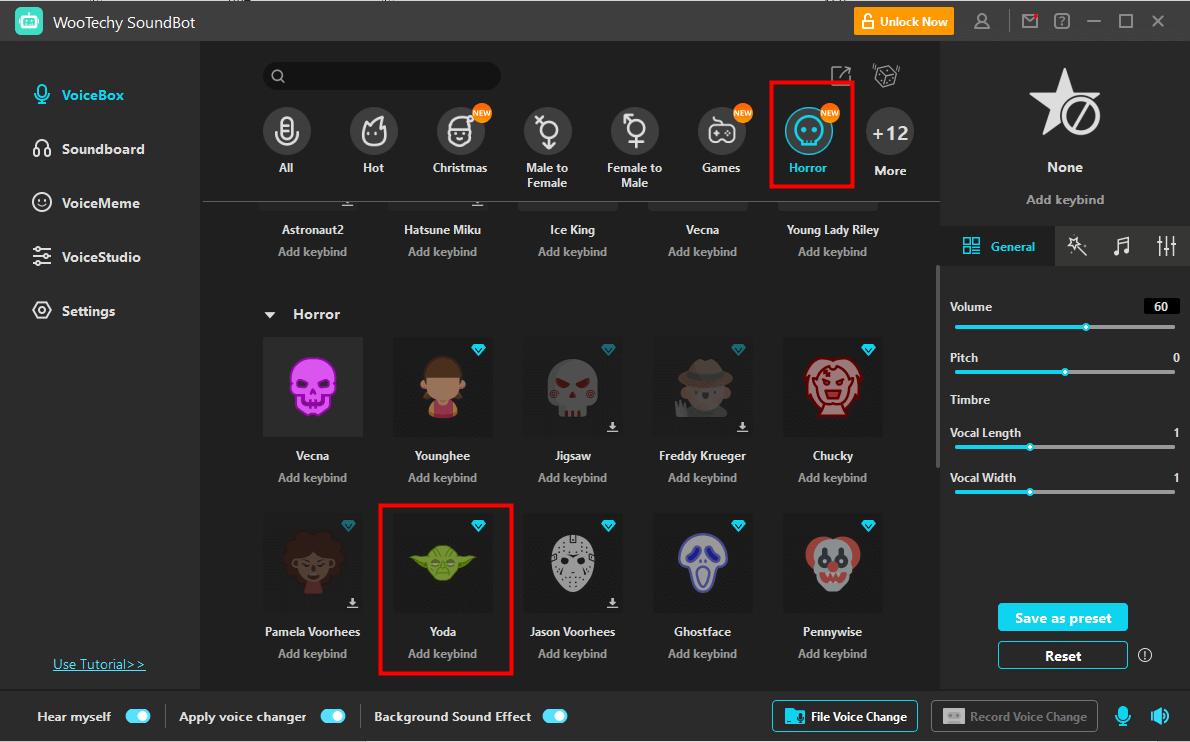Choose the Christmas category icon
1190x742 pixels.
pyautogui.click(x=460, y=132)
